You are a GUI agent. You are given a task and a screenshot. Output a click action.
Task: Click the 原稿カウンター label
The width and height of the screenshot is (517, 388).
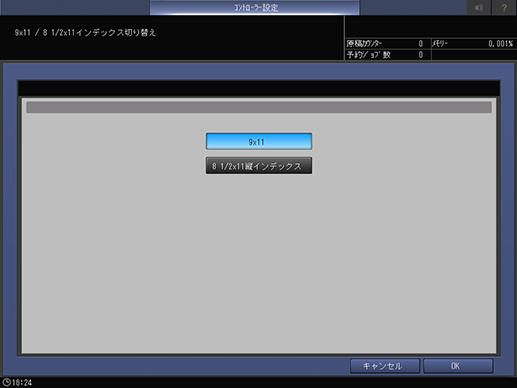[x=364, y=44]
